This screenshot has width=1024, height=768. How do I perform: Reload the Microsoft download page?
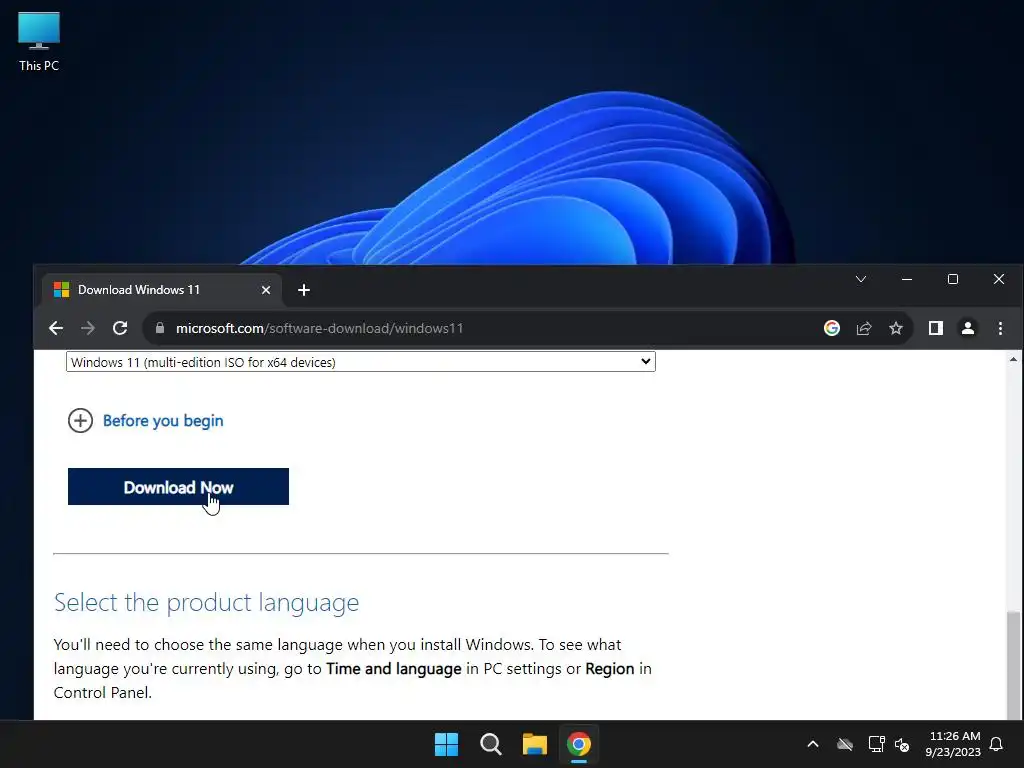(x=120, y=328)
